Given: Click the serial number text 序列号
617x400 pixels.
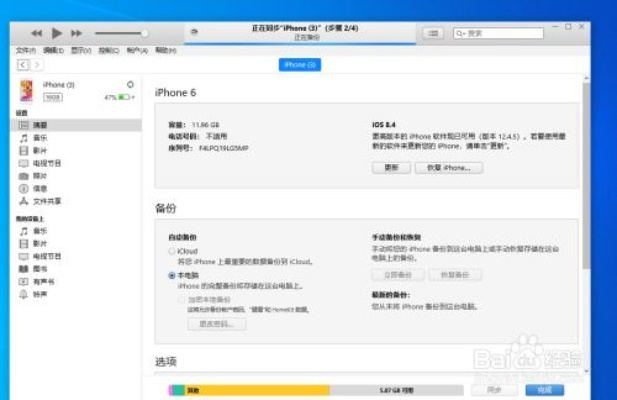Looking at the screenshot, I should click(x=209, y=148).
